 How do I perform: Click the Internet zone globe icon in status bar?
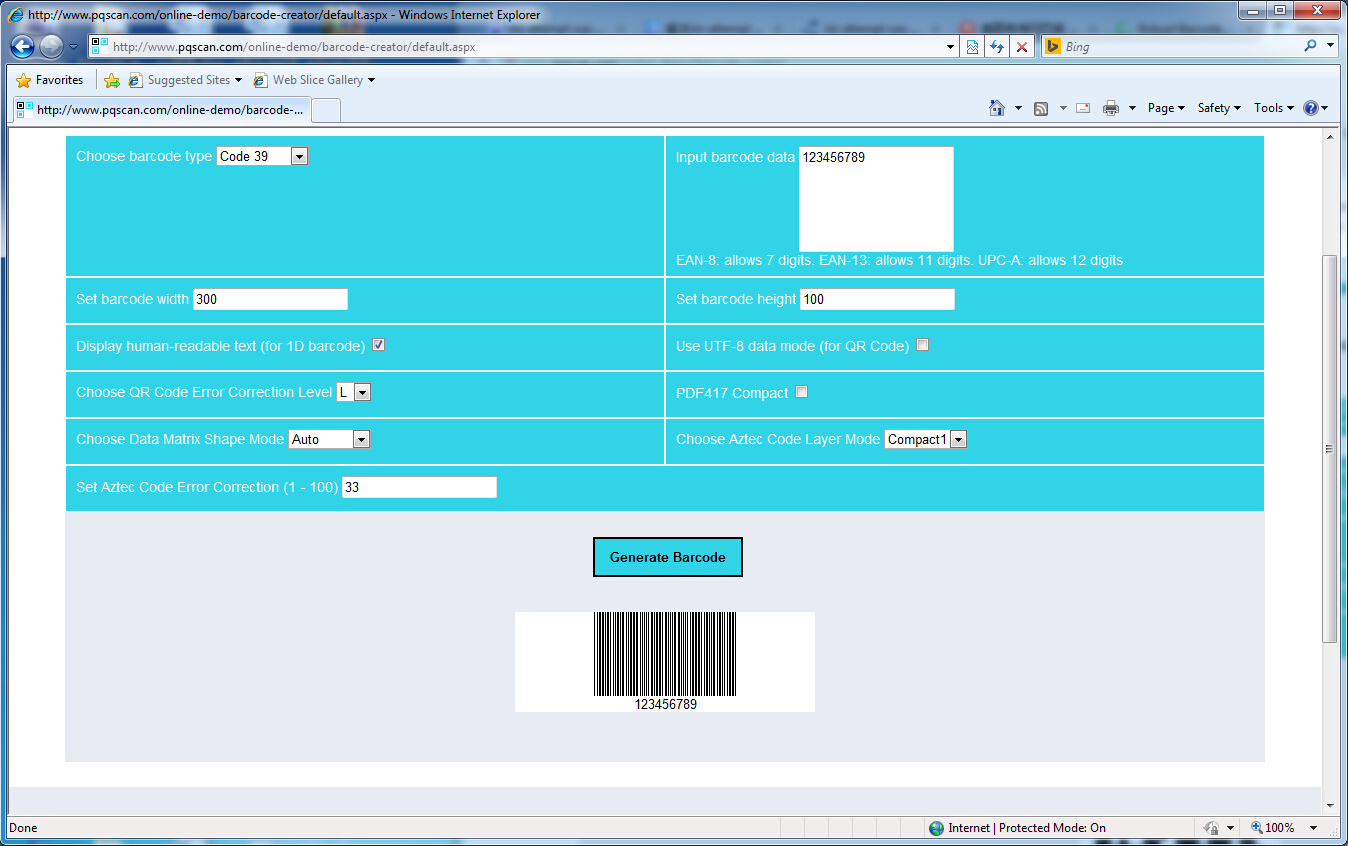(x=936, y=828)
